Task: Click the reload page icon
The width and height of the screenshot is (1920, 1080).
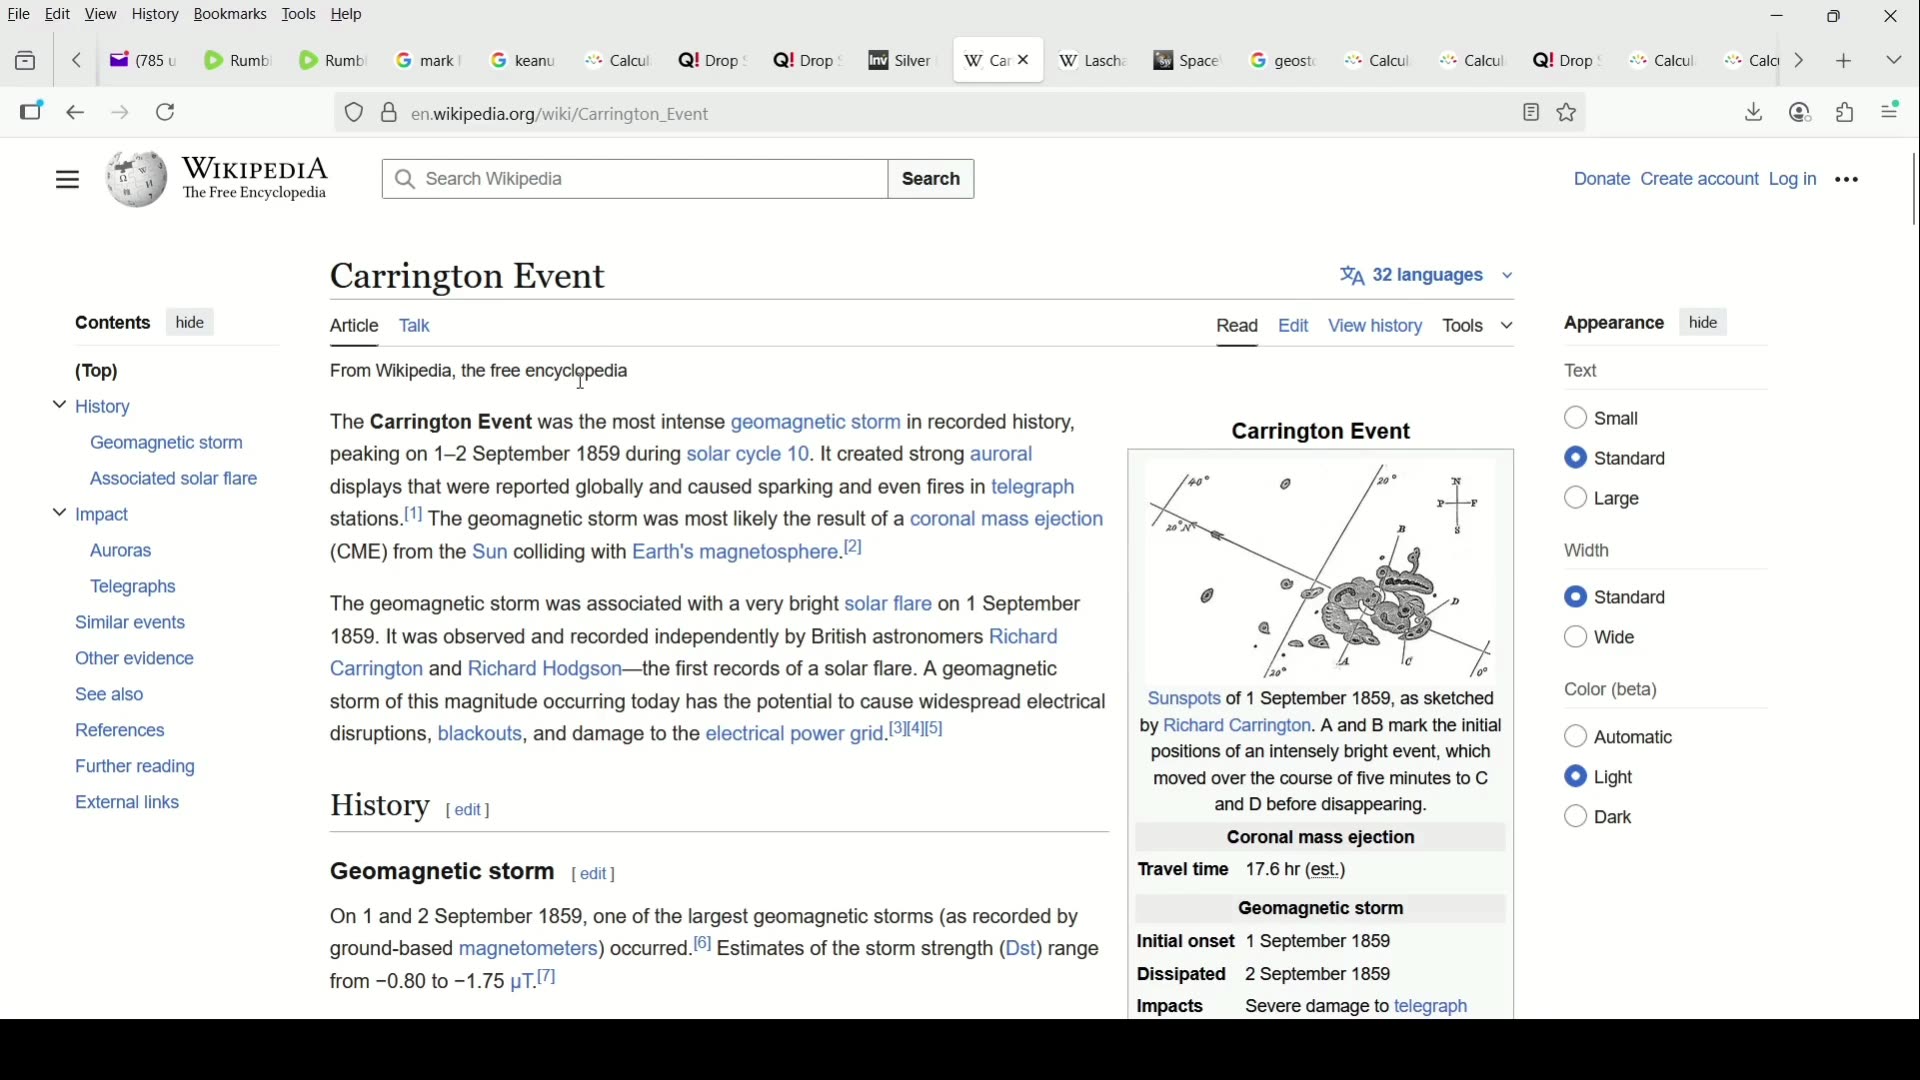Action: (167, 113)
